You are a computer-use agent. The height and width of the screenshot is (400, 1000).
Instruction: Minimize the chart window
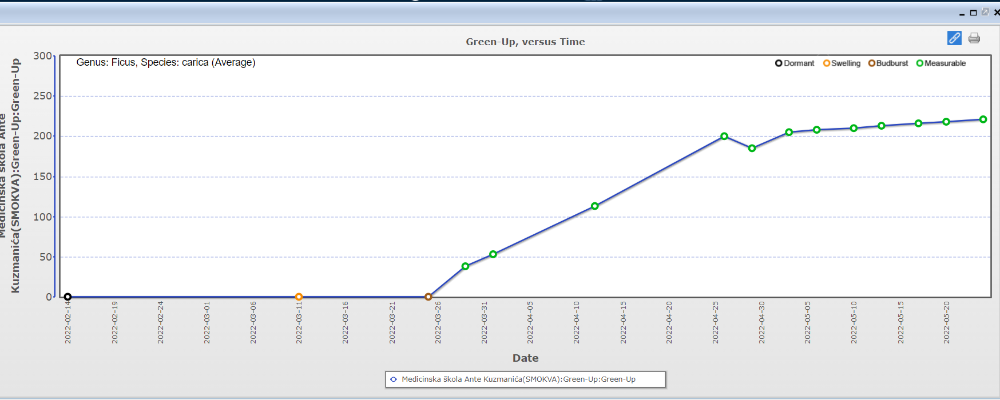[962, 12]
